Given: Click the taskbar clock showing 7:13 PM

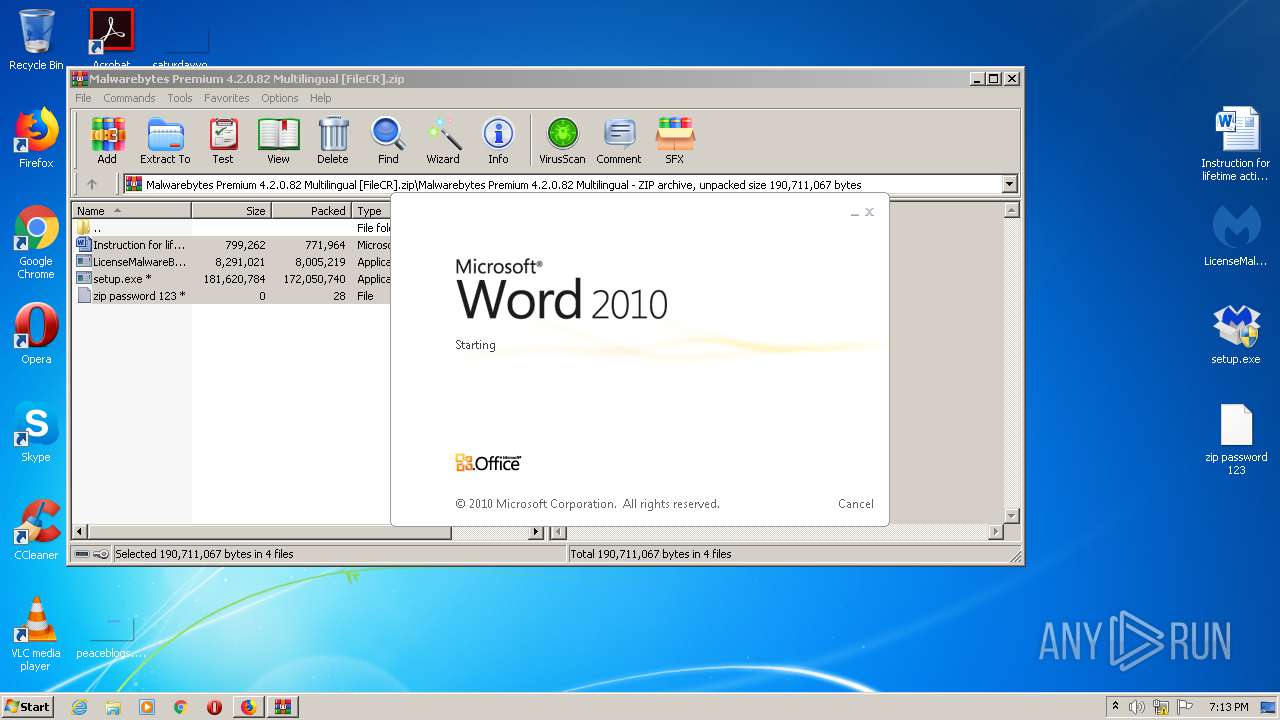Looking at the screenshot, I should tap(1228, 707).
